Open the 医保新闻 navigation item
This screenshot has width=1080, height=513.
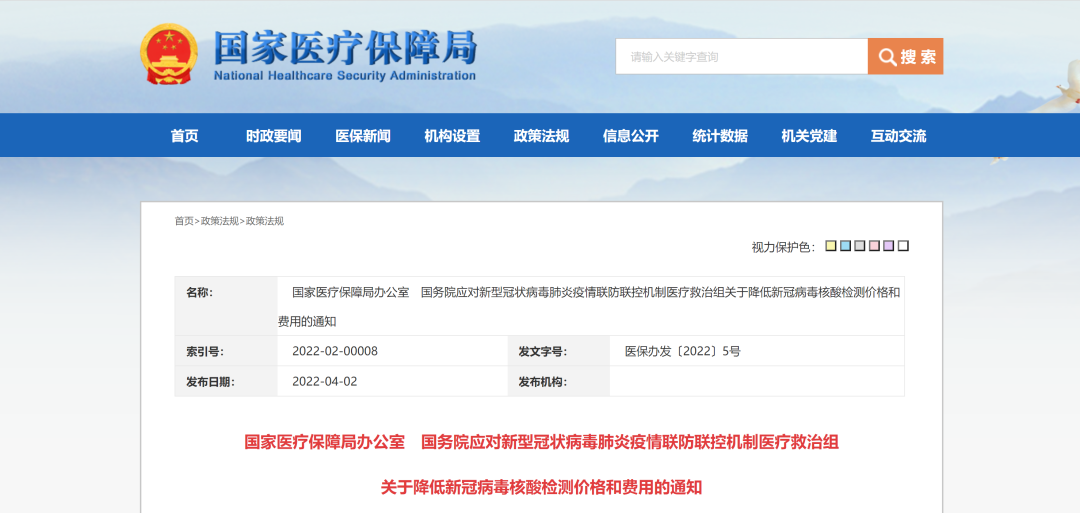click(x=363, y=136)
